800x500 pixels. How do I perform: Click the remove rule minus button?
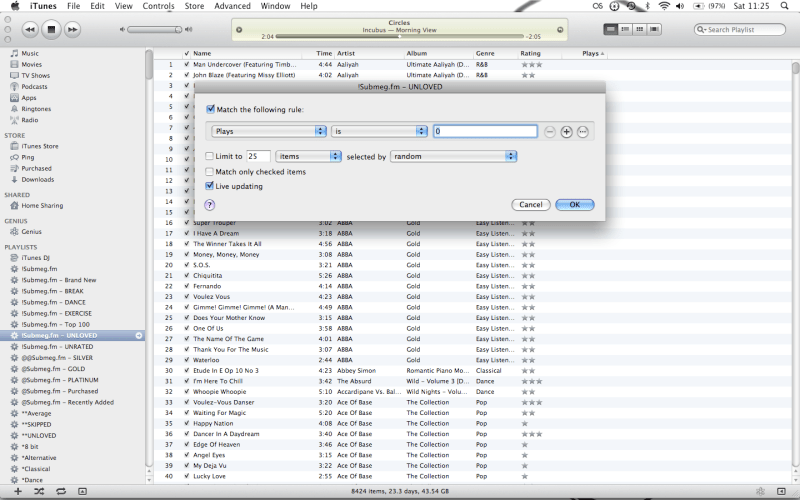pyautogui.click(x=550, y=131)
